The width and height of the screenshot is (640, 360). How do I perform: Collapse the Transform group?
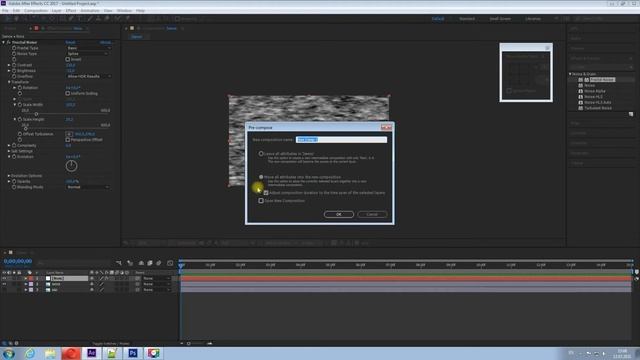tap(9, 82)
